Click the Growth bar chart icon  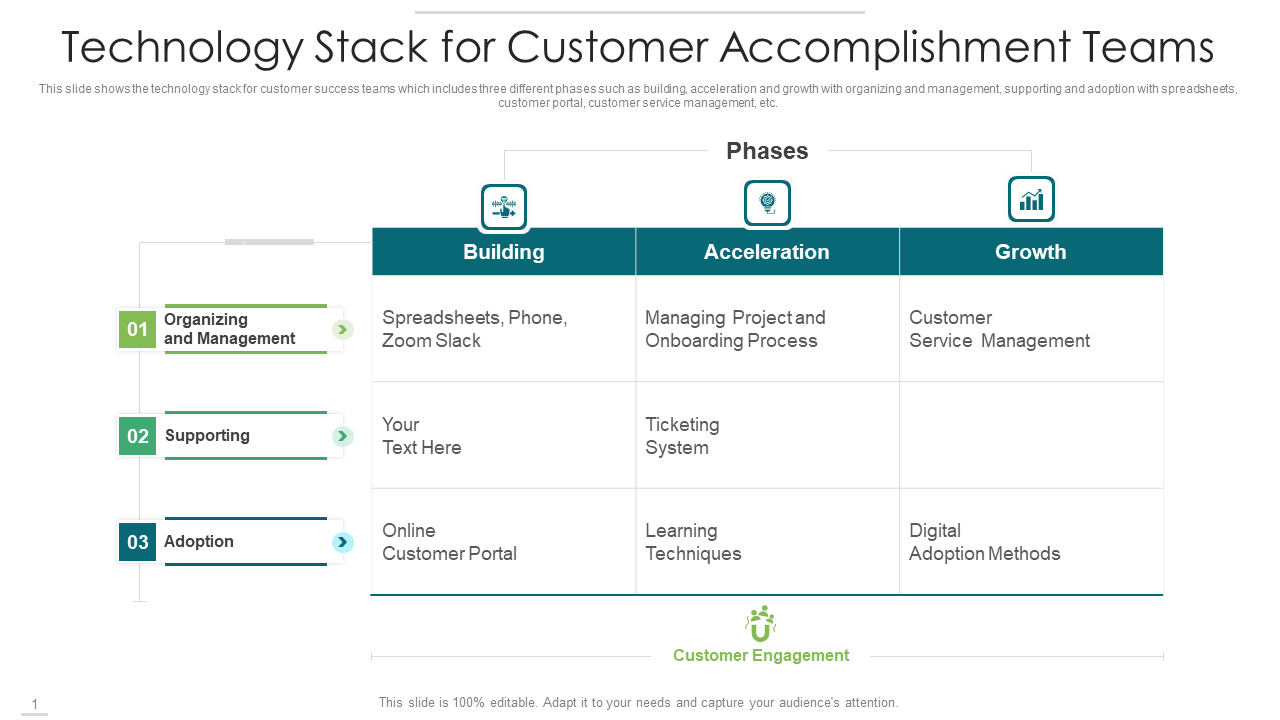pyautogui.click(x=1031, y=199)
